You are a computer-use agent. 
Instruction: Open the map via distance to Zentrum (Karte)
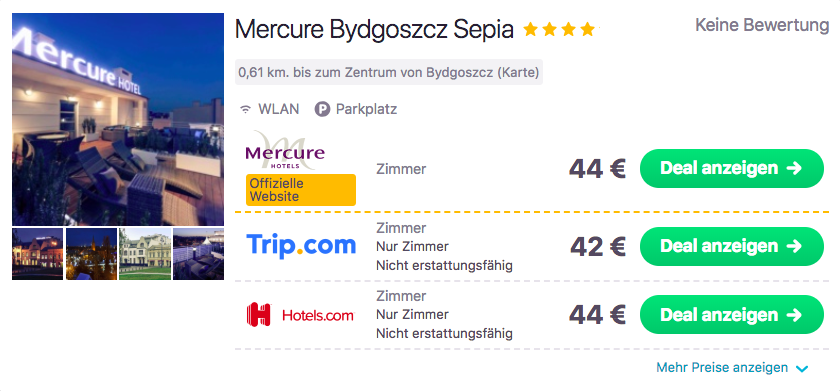[389, 72]
